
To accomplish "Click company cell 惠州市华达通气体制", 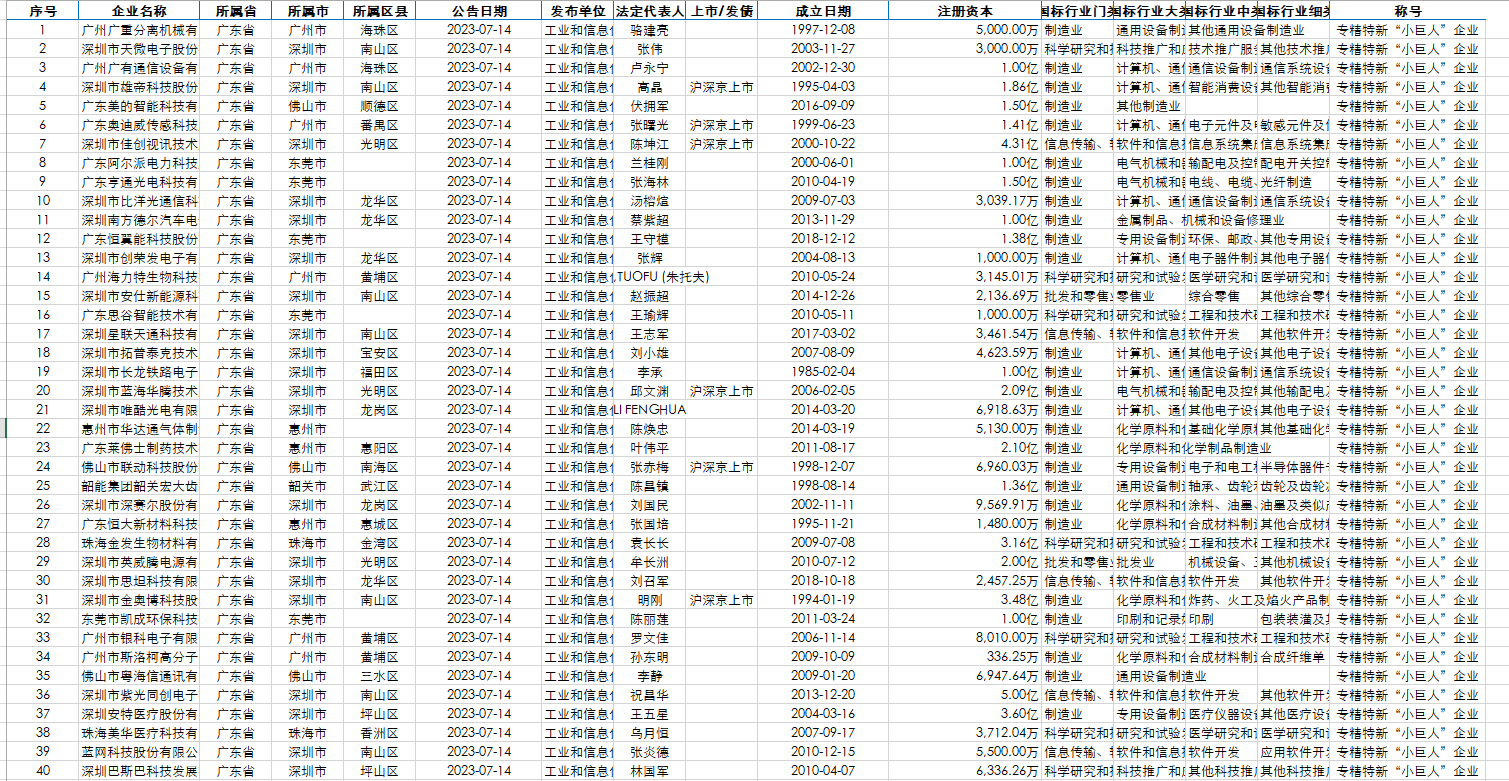I will coord(139,429).
